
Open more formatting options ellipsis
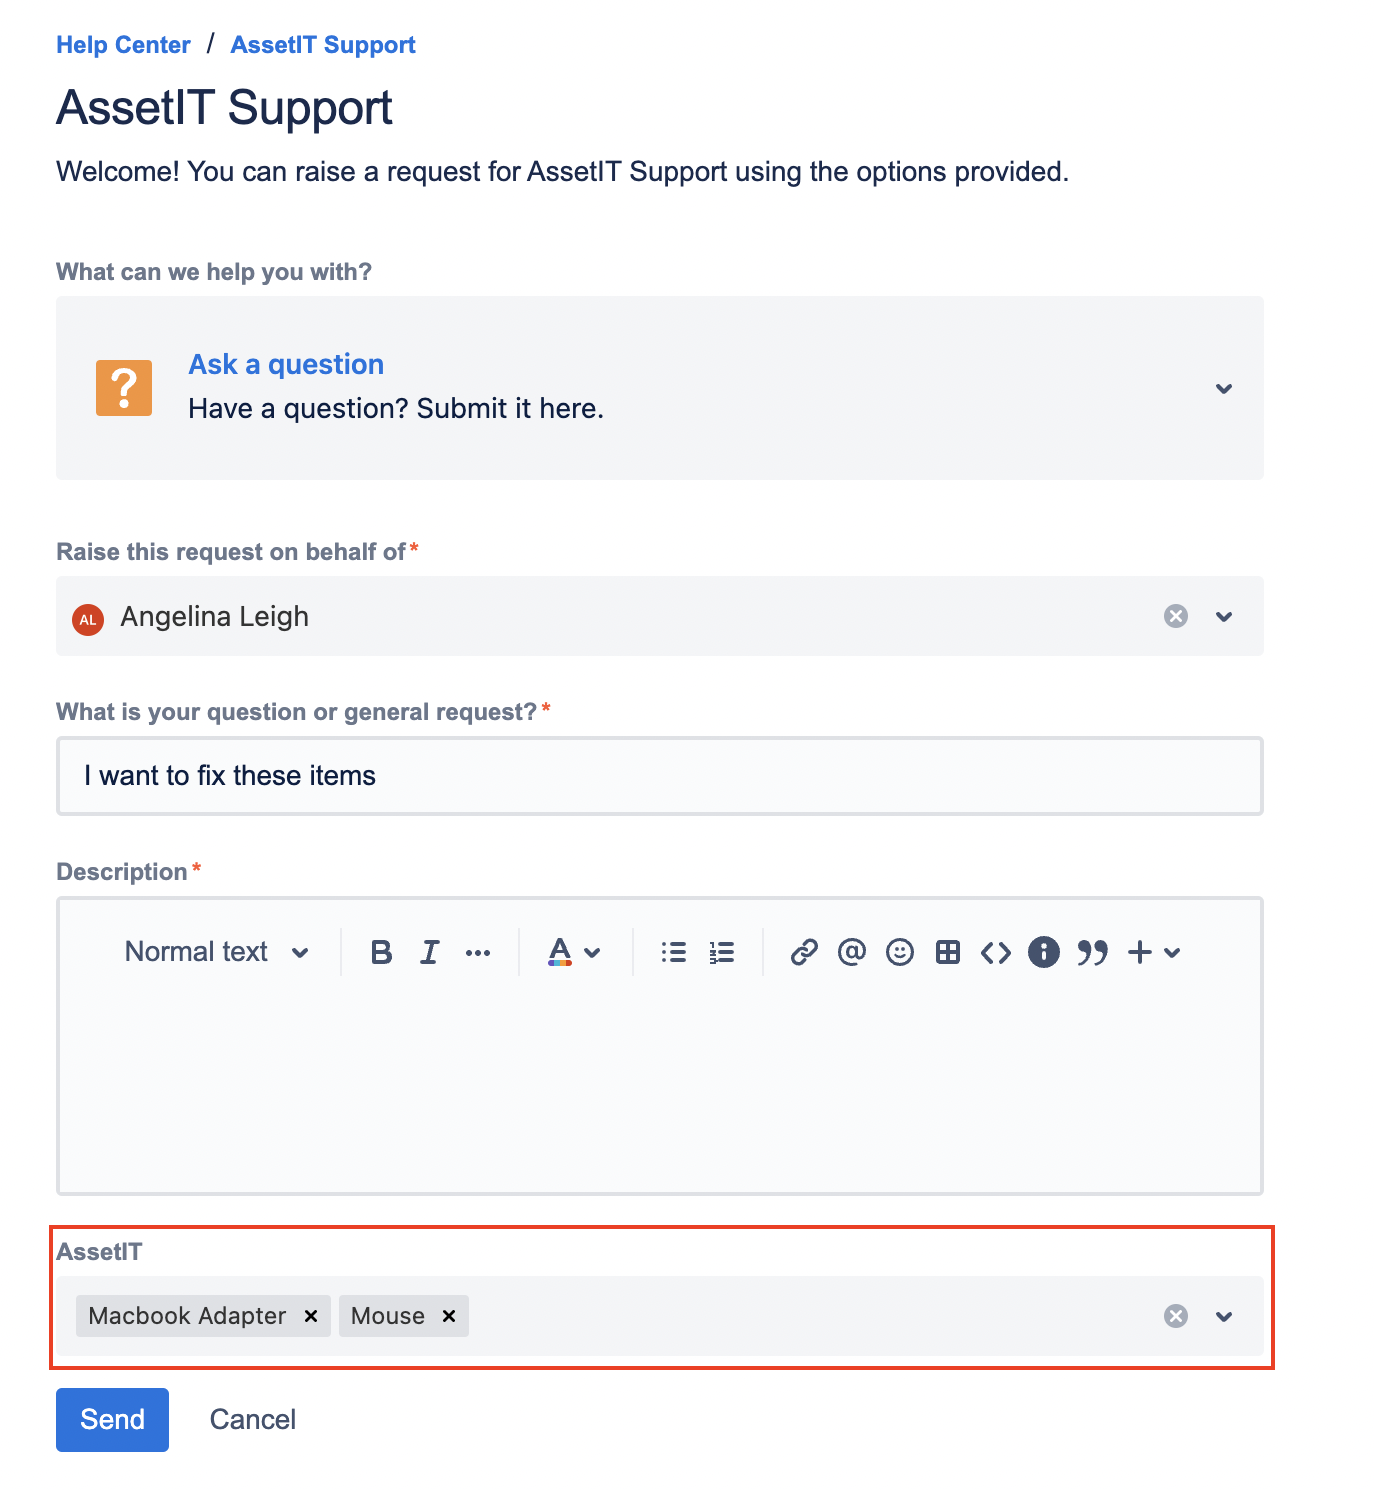tap(478, 952)
